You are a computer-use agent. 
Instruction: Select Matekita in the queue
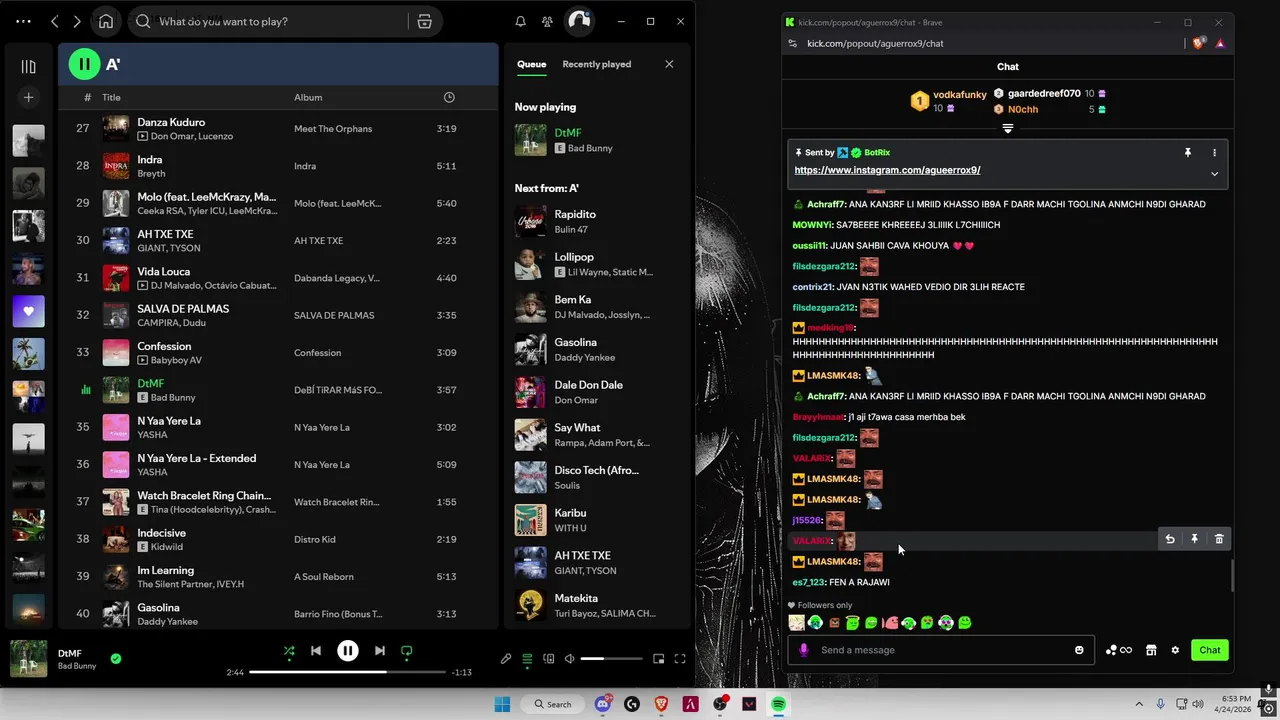coord(595,605)
